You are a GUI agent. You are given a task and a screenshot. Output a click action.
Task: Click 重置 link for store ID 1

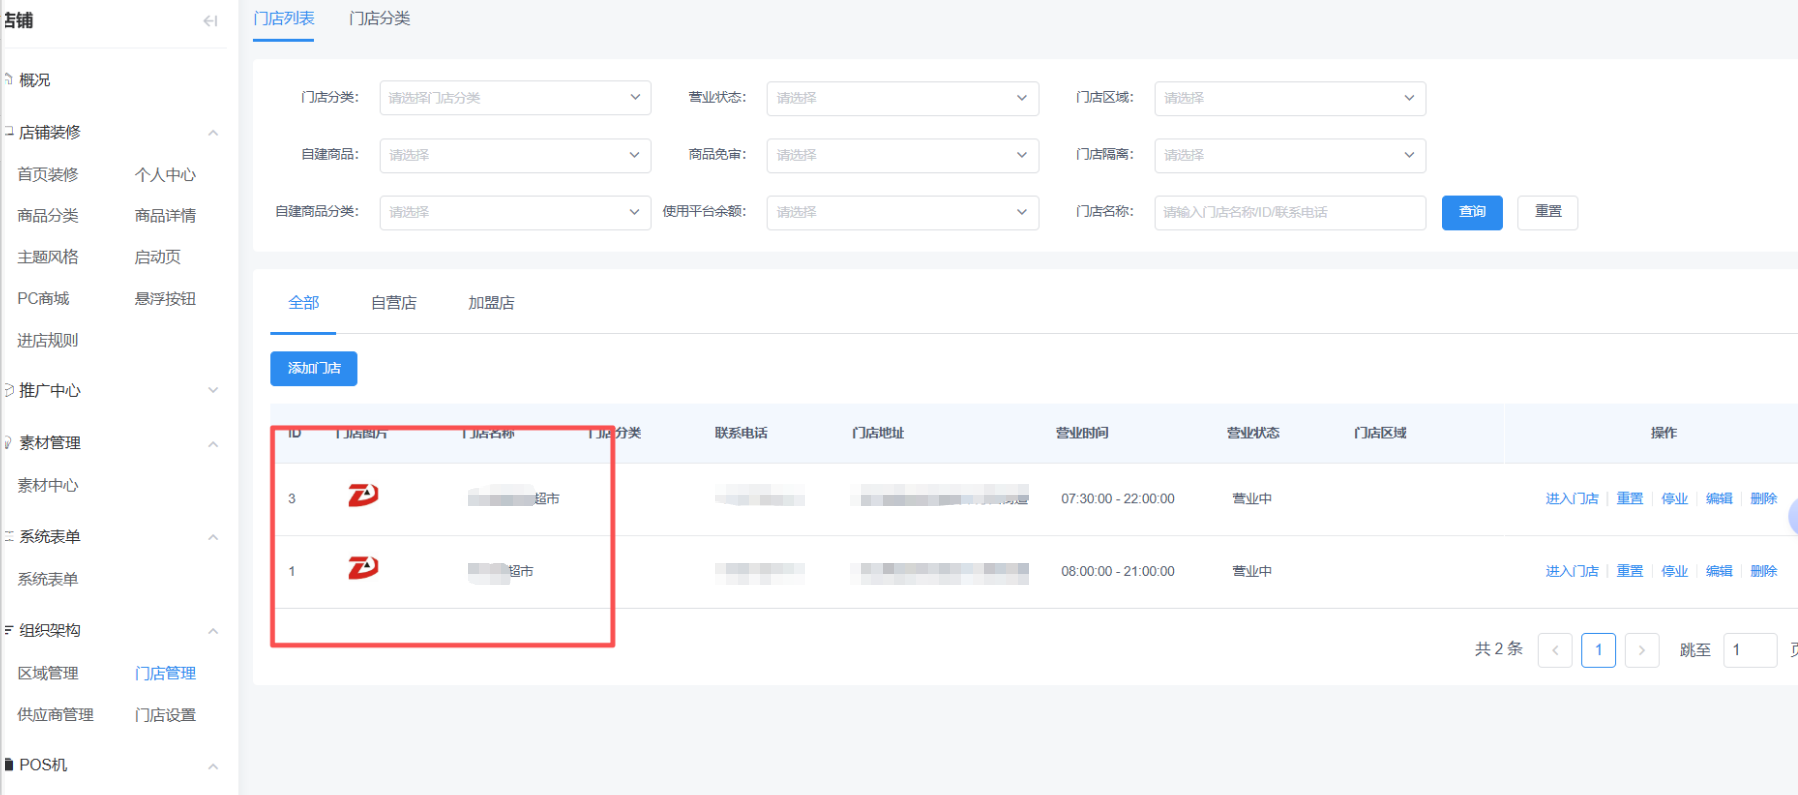(x=1630, y=572)
